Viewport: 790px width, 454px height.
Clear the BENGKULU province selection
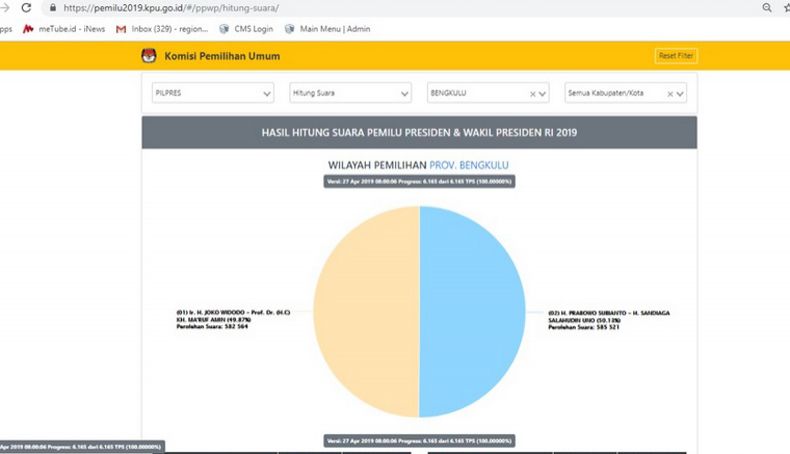(x=533, y=94)
